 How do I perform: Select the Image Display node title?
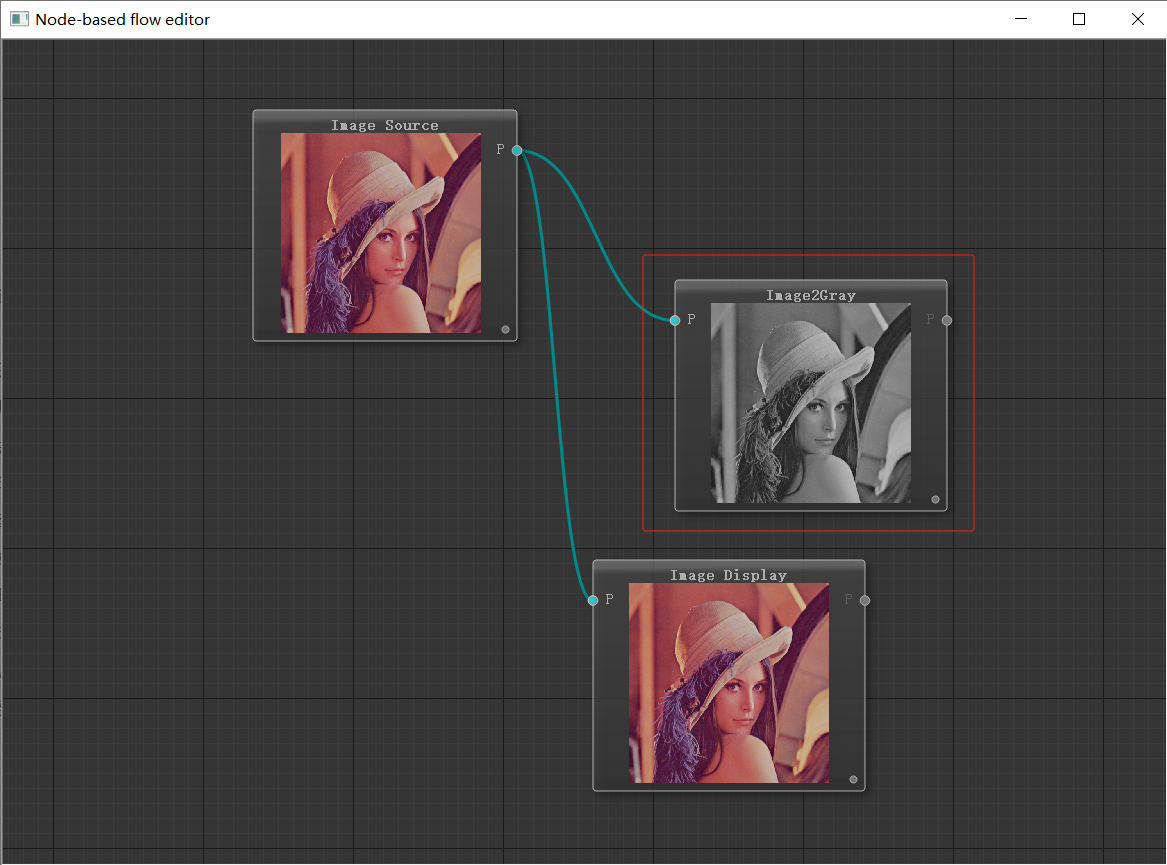tap(729, 575)
